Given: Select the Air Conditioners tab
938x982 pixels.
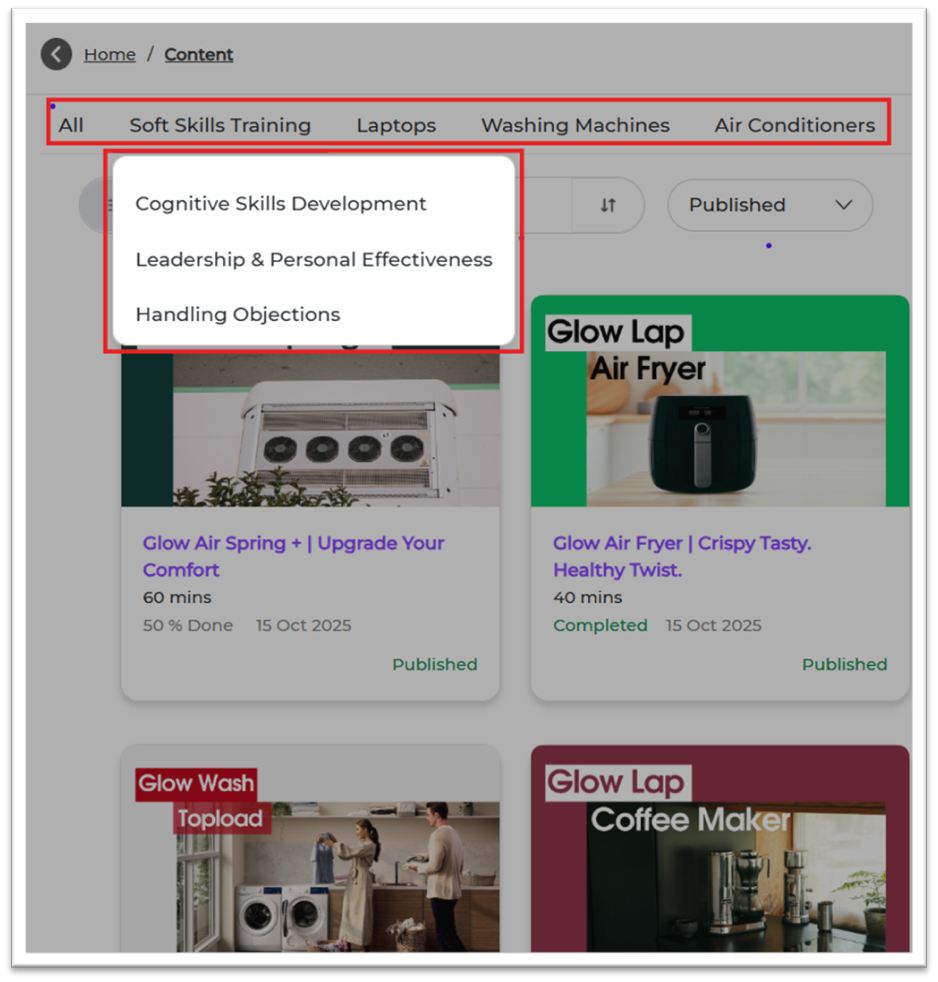Looking at the screenshot, I should (794, 125).
